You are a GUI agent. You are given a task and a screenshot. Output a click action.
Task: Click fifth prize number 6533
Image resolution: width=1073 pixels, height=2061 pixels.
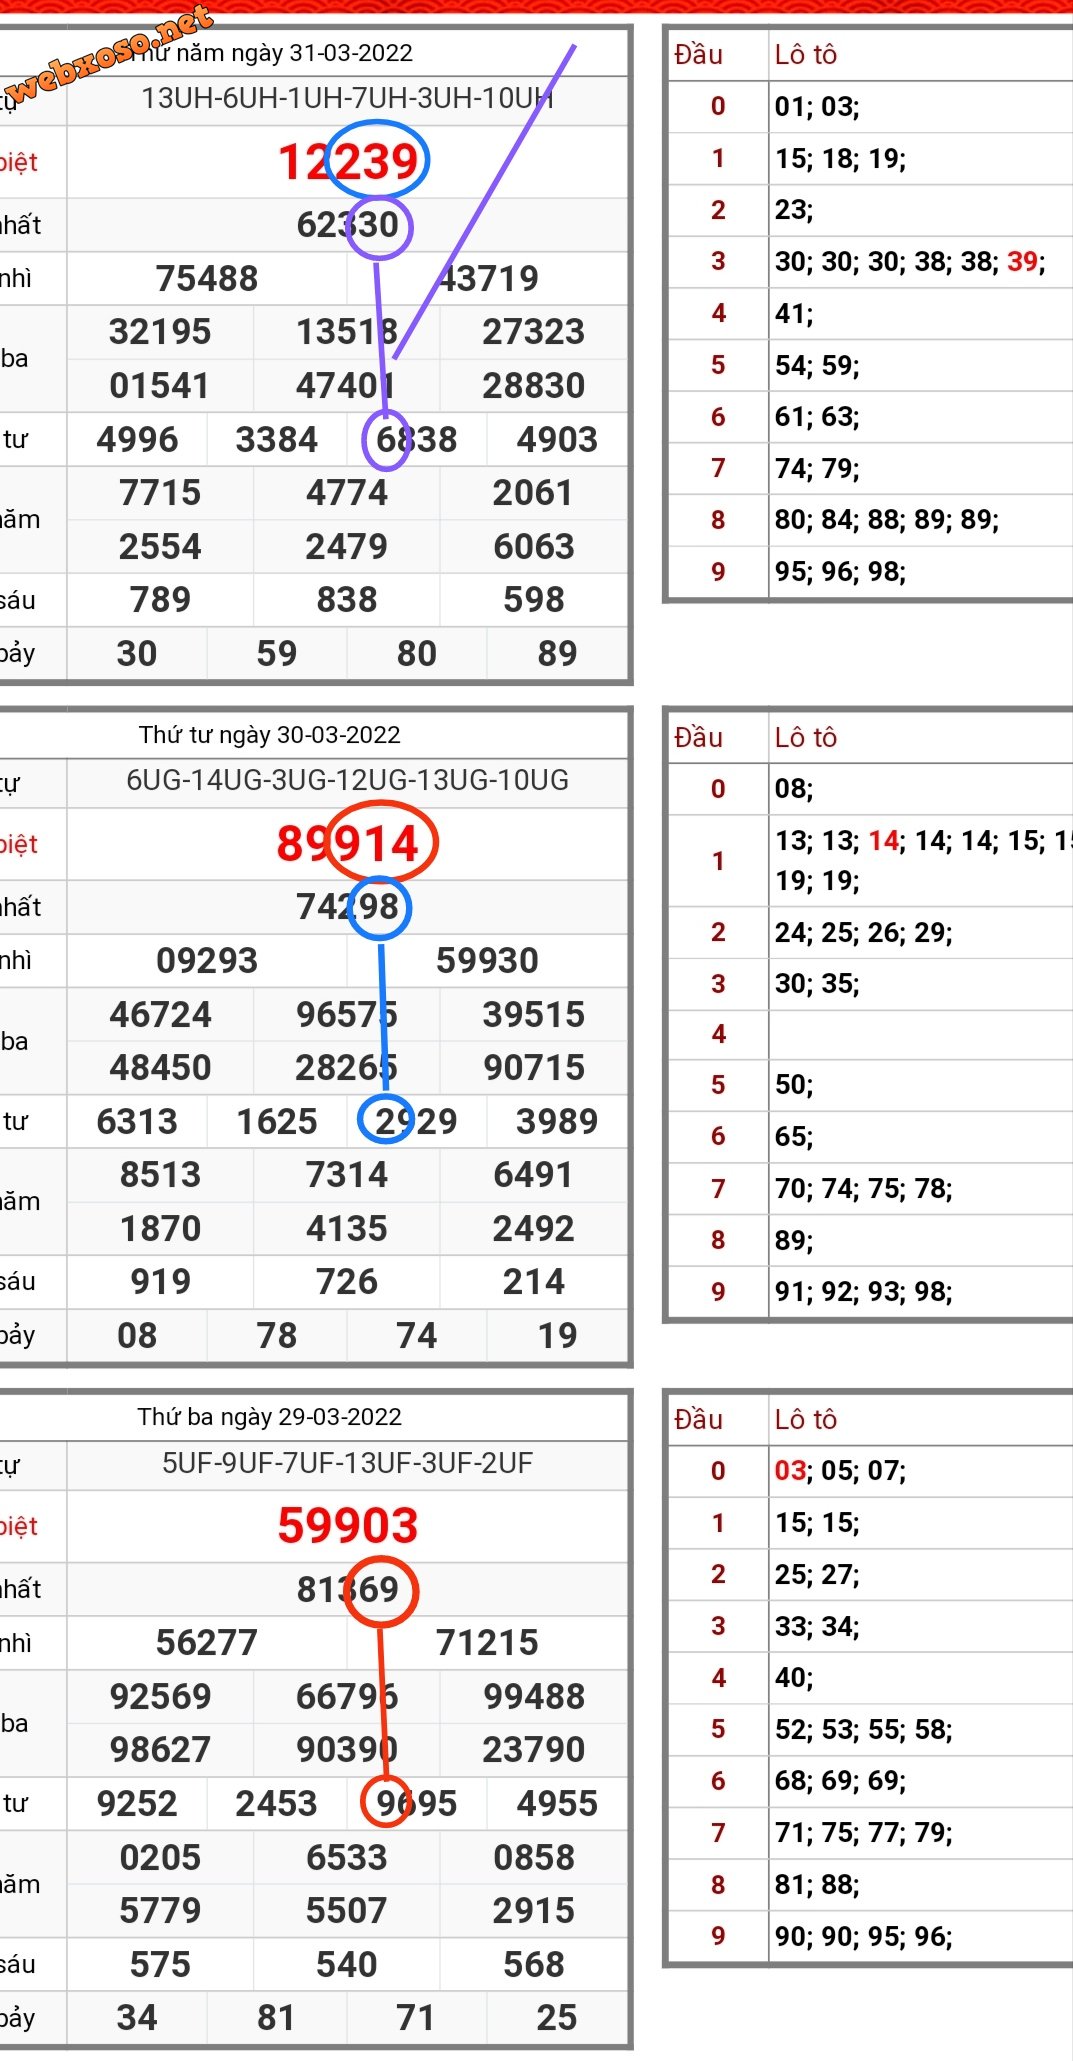click(x=347, y=1857)
